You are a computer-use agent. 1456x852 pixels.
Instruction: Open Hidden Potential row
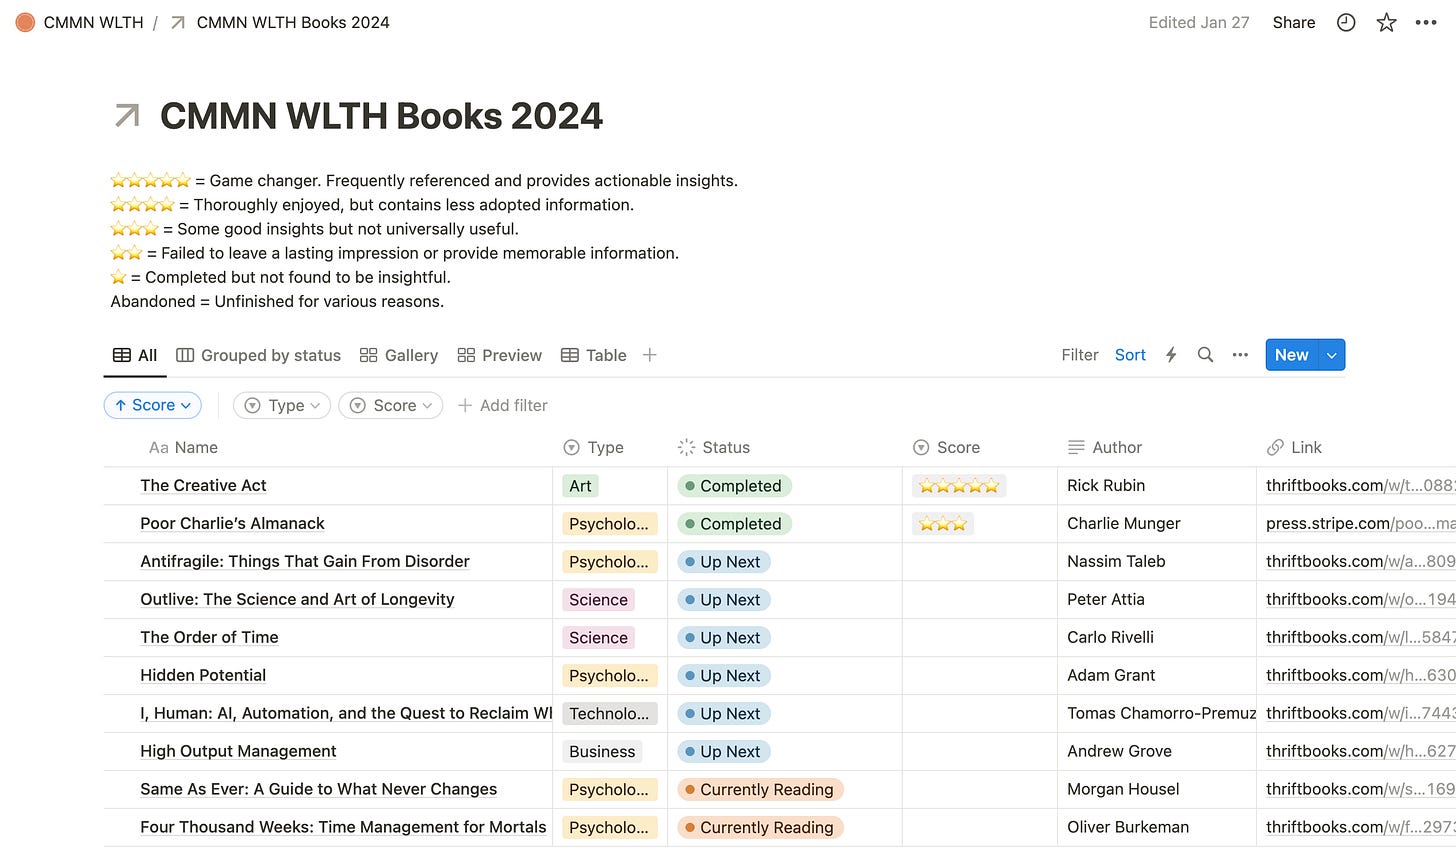tap(203, 675)
